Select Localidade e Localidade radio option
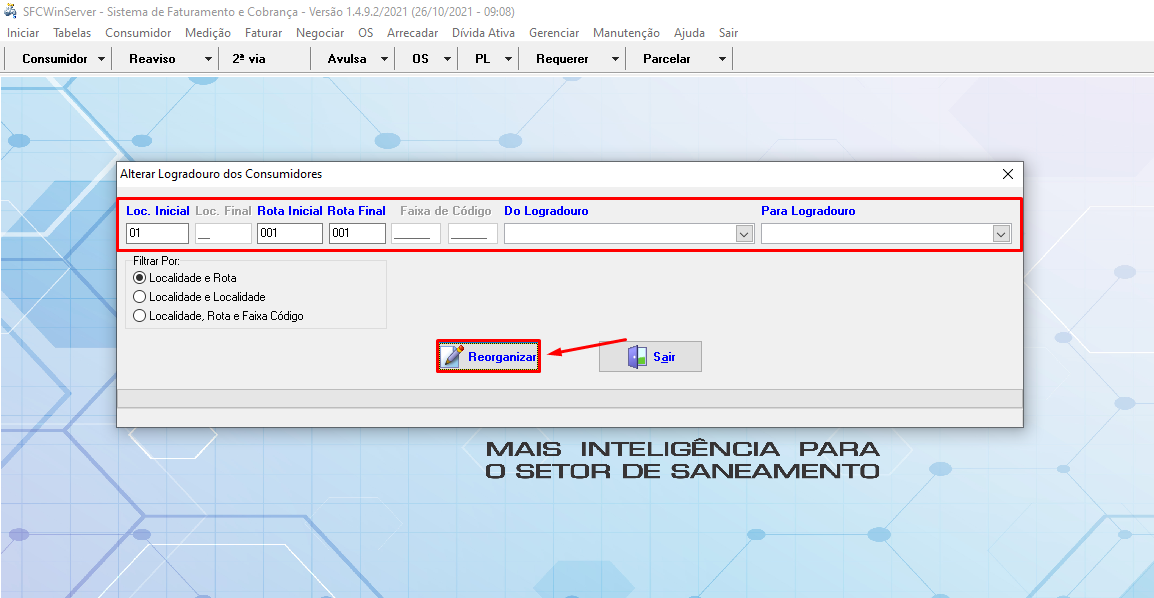The width and height of the screenshot is (1154, 598). (140, 297)
